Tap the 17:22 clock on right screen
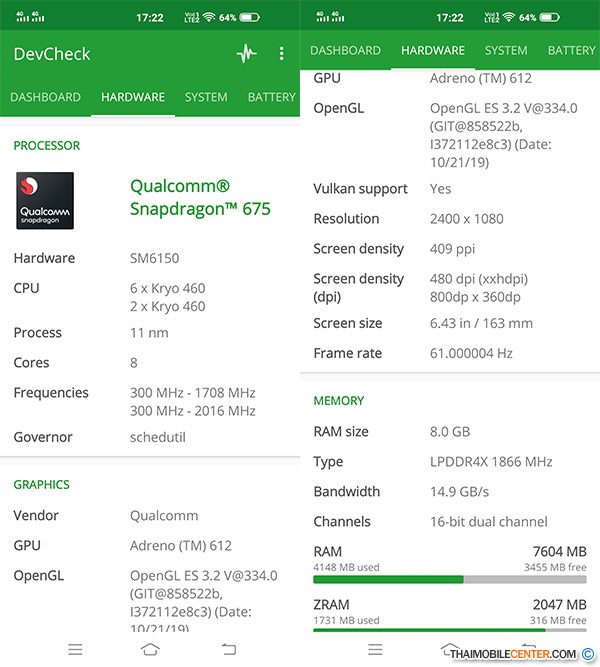Image resolution: width=600 pixels, height=667 pixels. click(450, 18)
